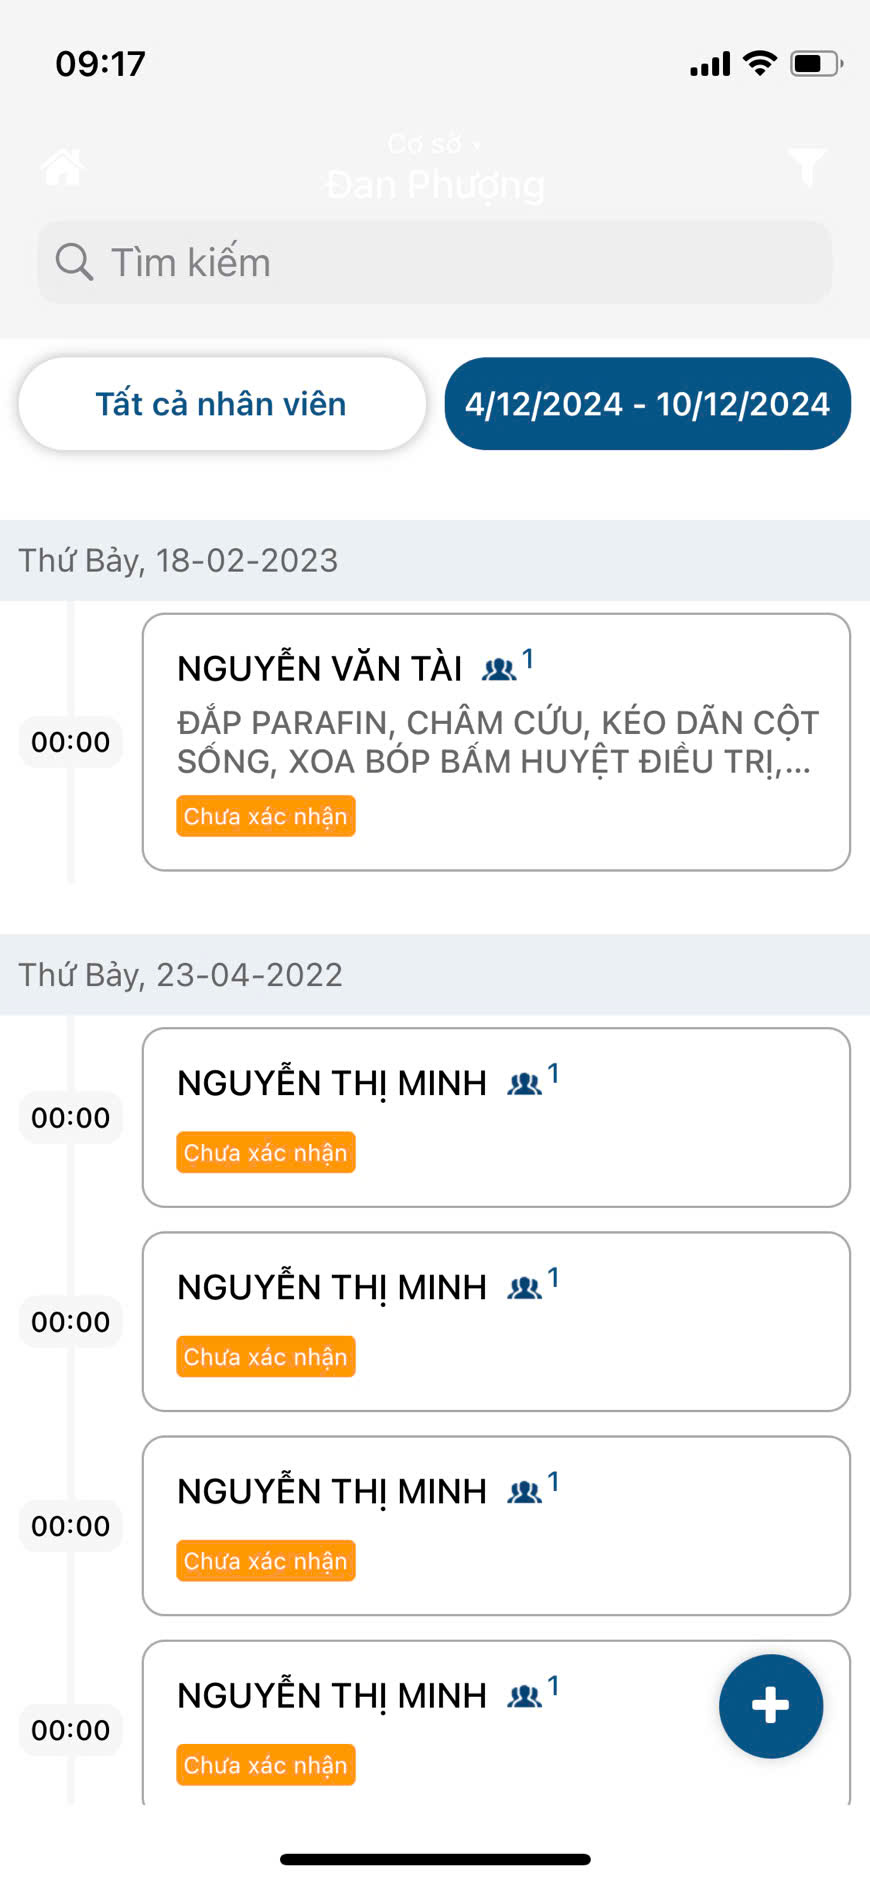Tap group icon beside Nguyễn Văn Tài
This screenshot has height=1884, width=870.
499,669
